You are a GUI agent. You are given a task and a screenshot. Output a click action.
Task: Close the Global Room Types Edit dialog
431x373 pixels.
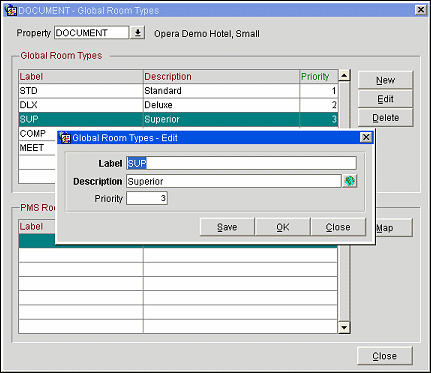coord(366,137)
